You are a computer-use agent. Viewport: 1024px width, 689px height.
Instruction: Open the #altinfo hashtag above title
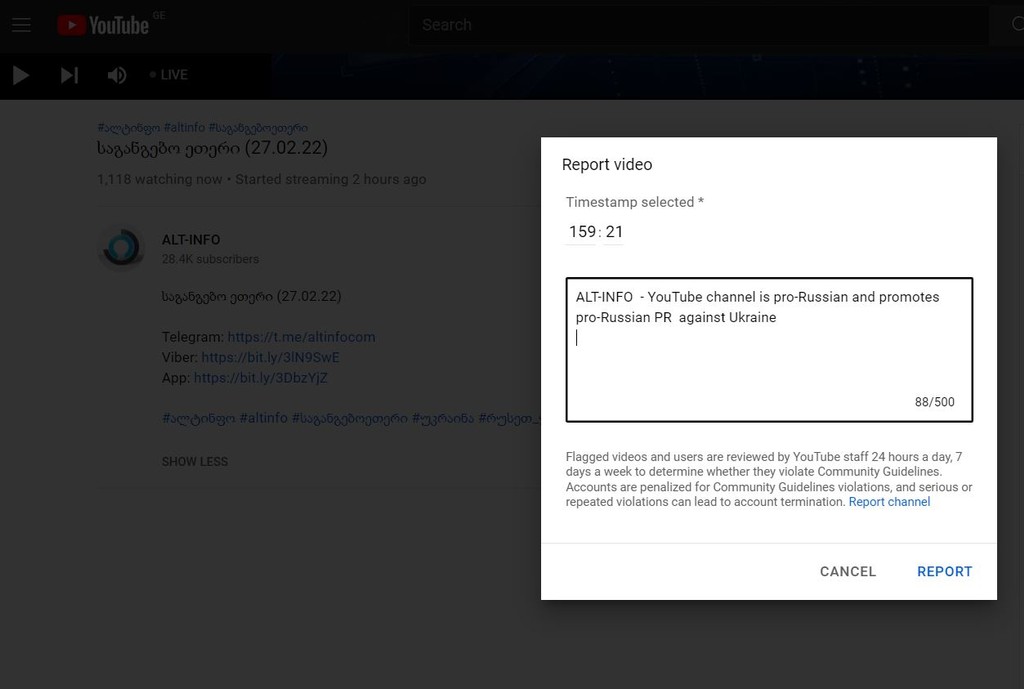pos(184,127)
